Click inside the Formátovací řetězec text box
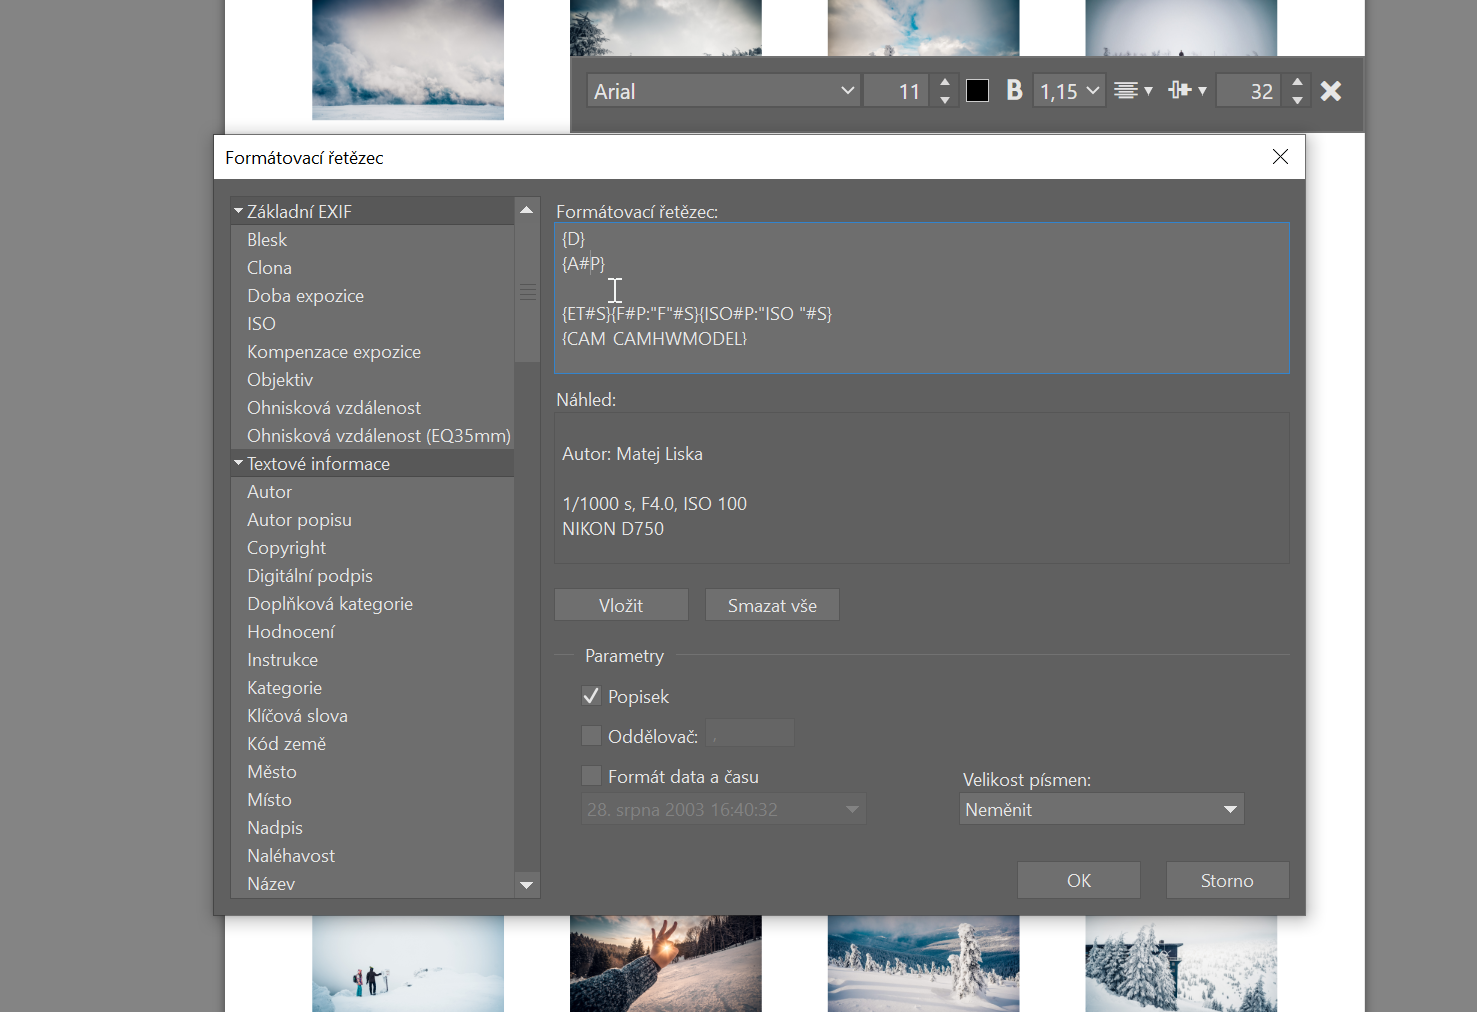Screen dimensions: 1477x1012 coord(922,298)
